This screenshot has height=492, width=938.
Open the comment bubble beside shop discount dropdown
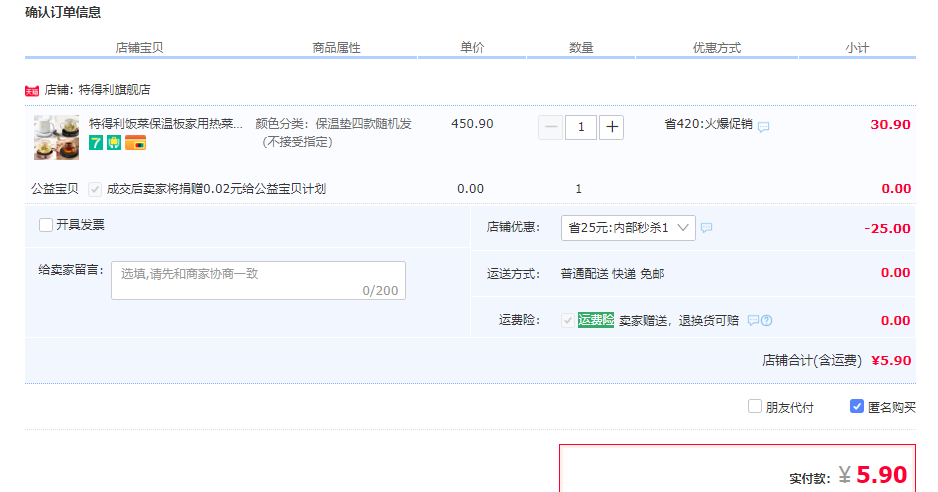[x=706, y=227]
